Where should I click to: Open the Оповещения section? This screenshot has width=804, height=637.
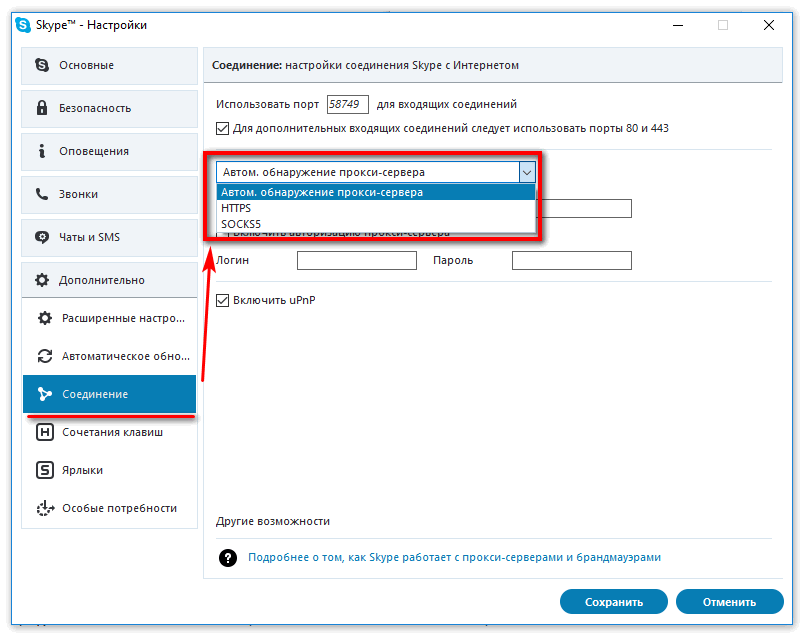(x=109, y=152)
